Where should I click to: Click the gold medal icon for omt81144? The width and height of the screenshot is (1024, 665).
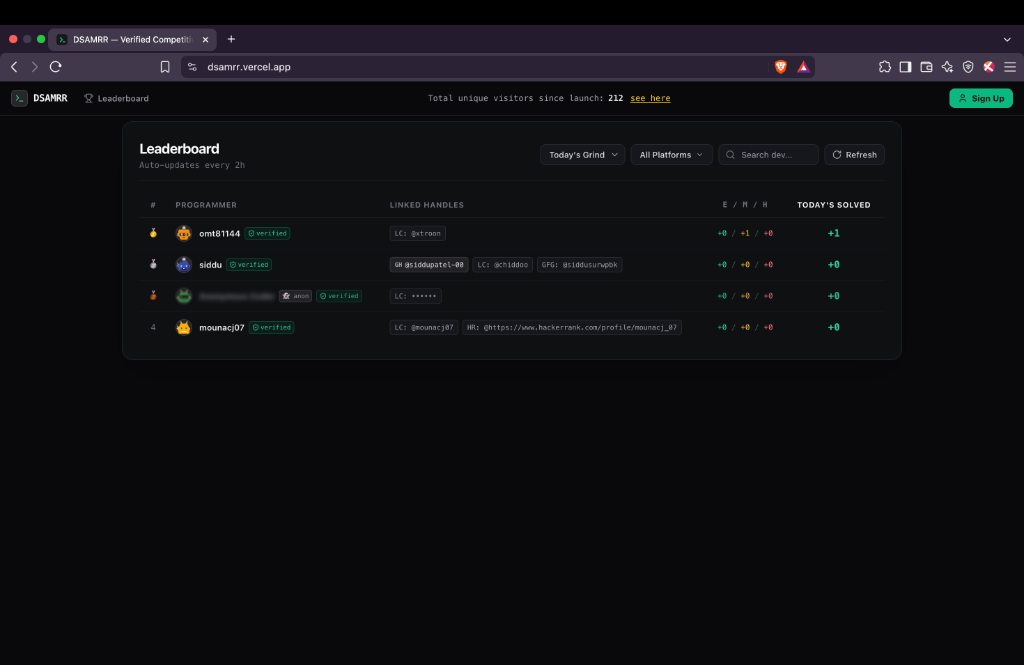pos(153,233)
